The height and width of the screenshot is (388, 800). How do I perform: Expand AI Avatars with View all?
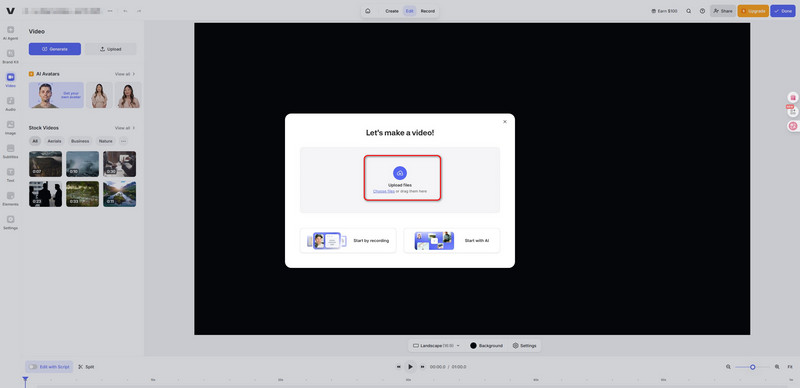click(125, 74)
